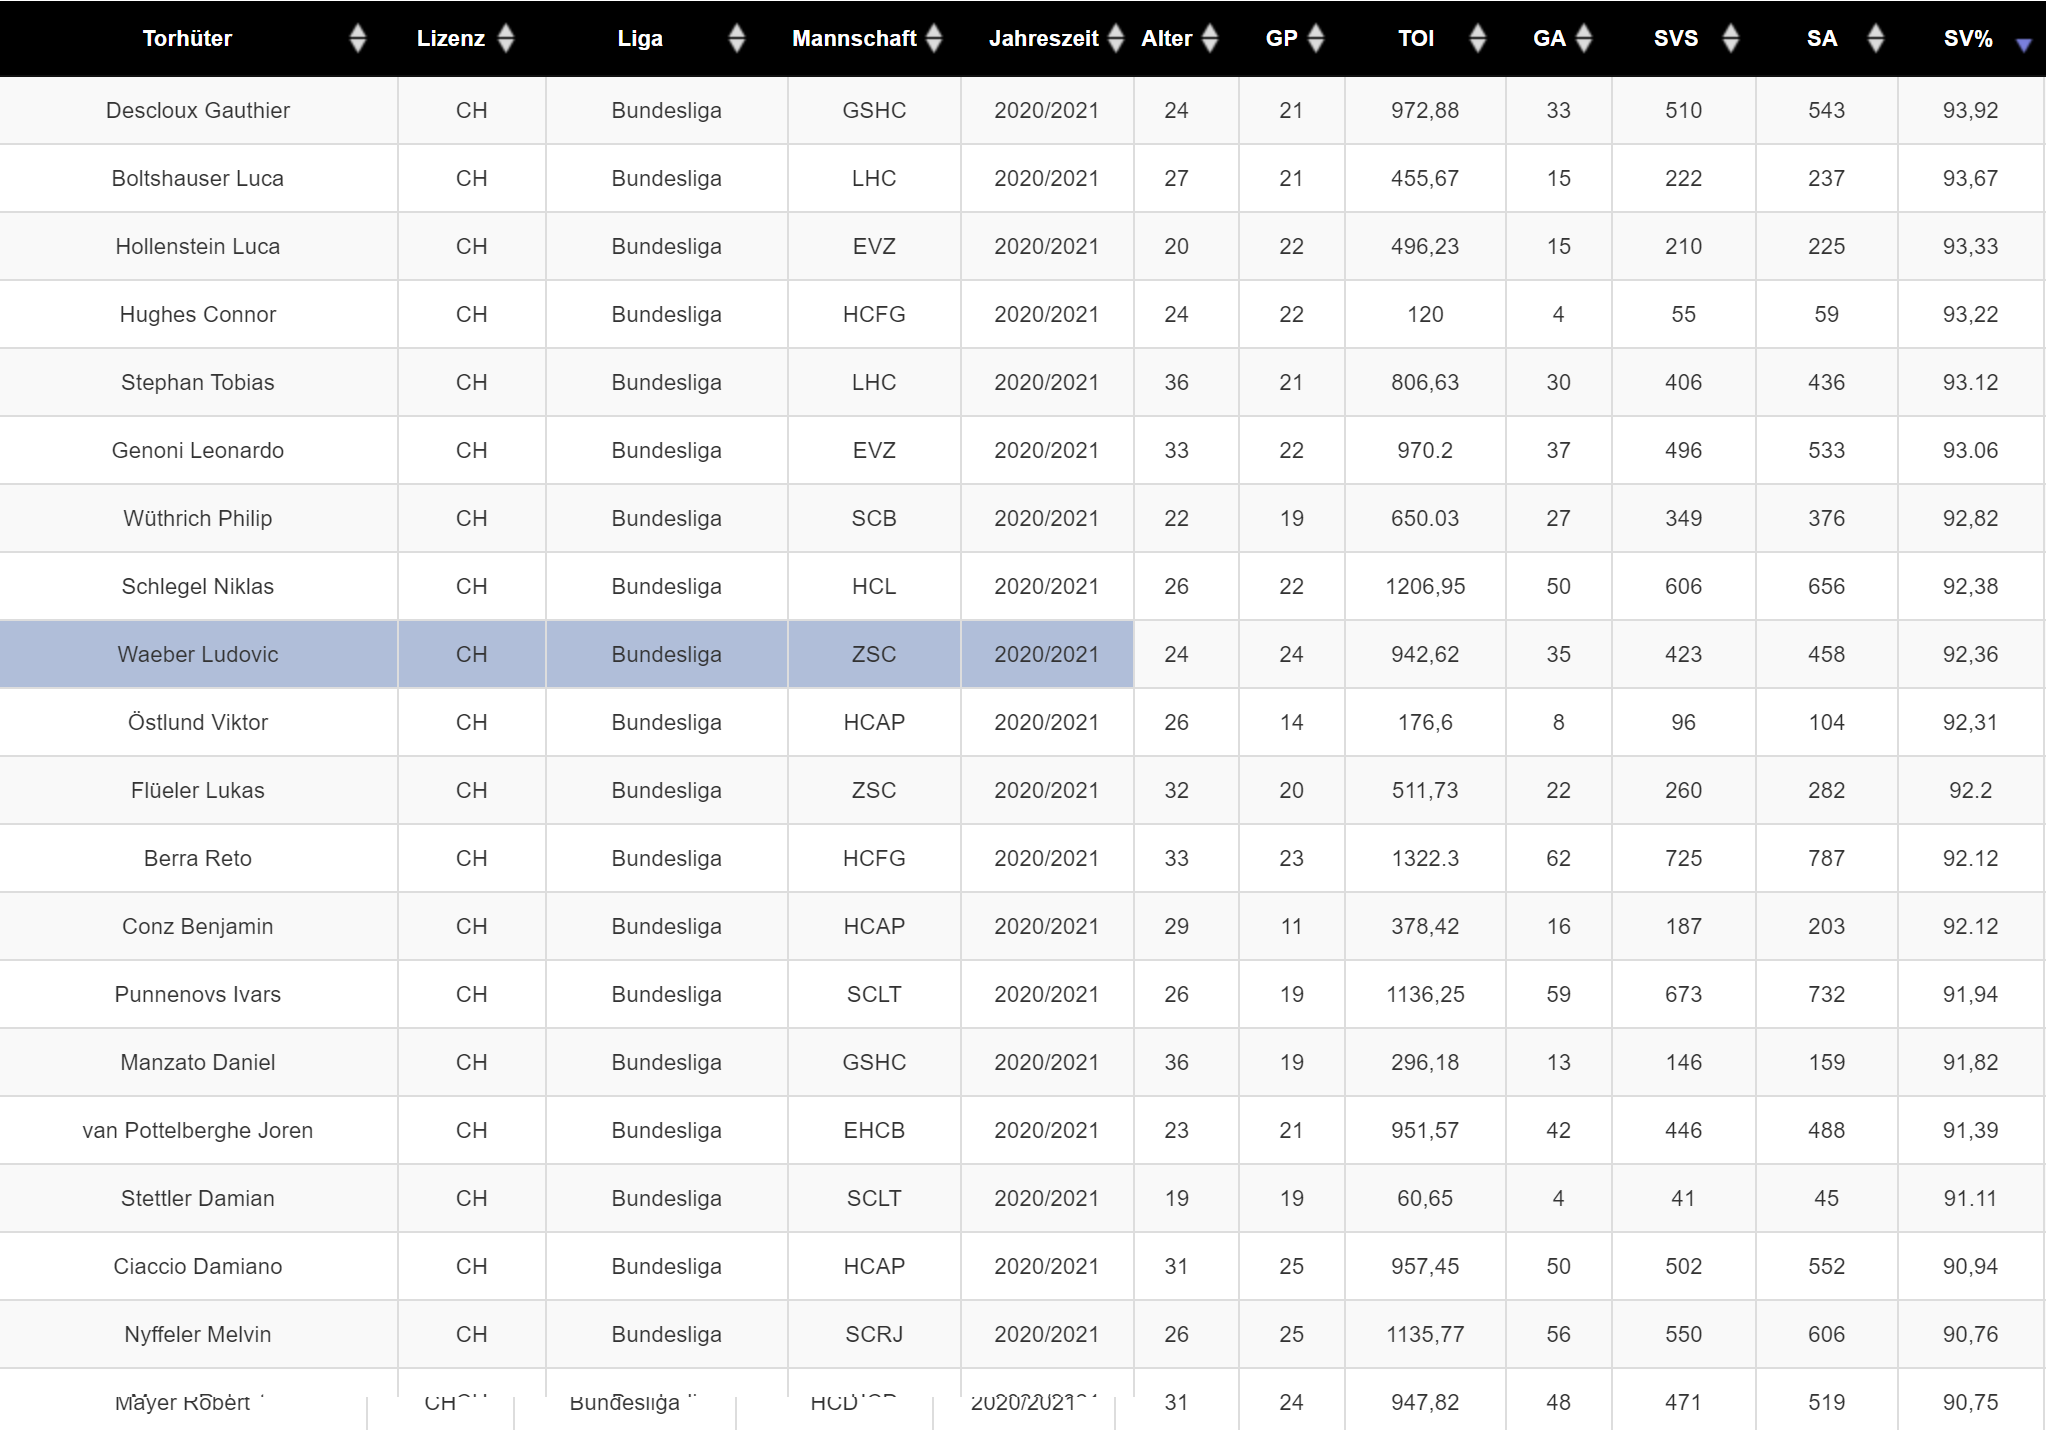Click the Torhüter column header text
2046x1430 pixels.
[x=187, y=39]
